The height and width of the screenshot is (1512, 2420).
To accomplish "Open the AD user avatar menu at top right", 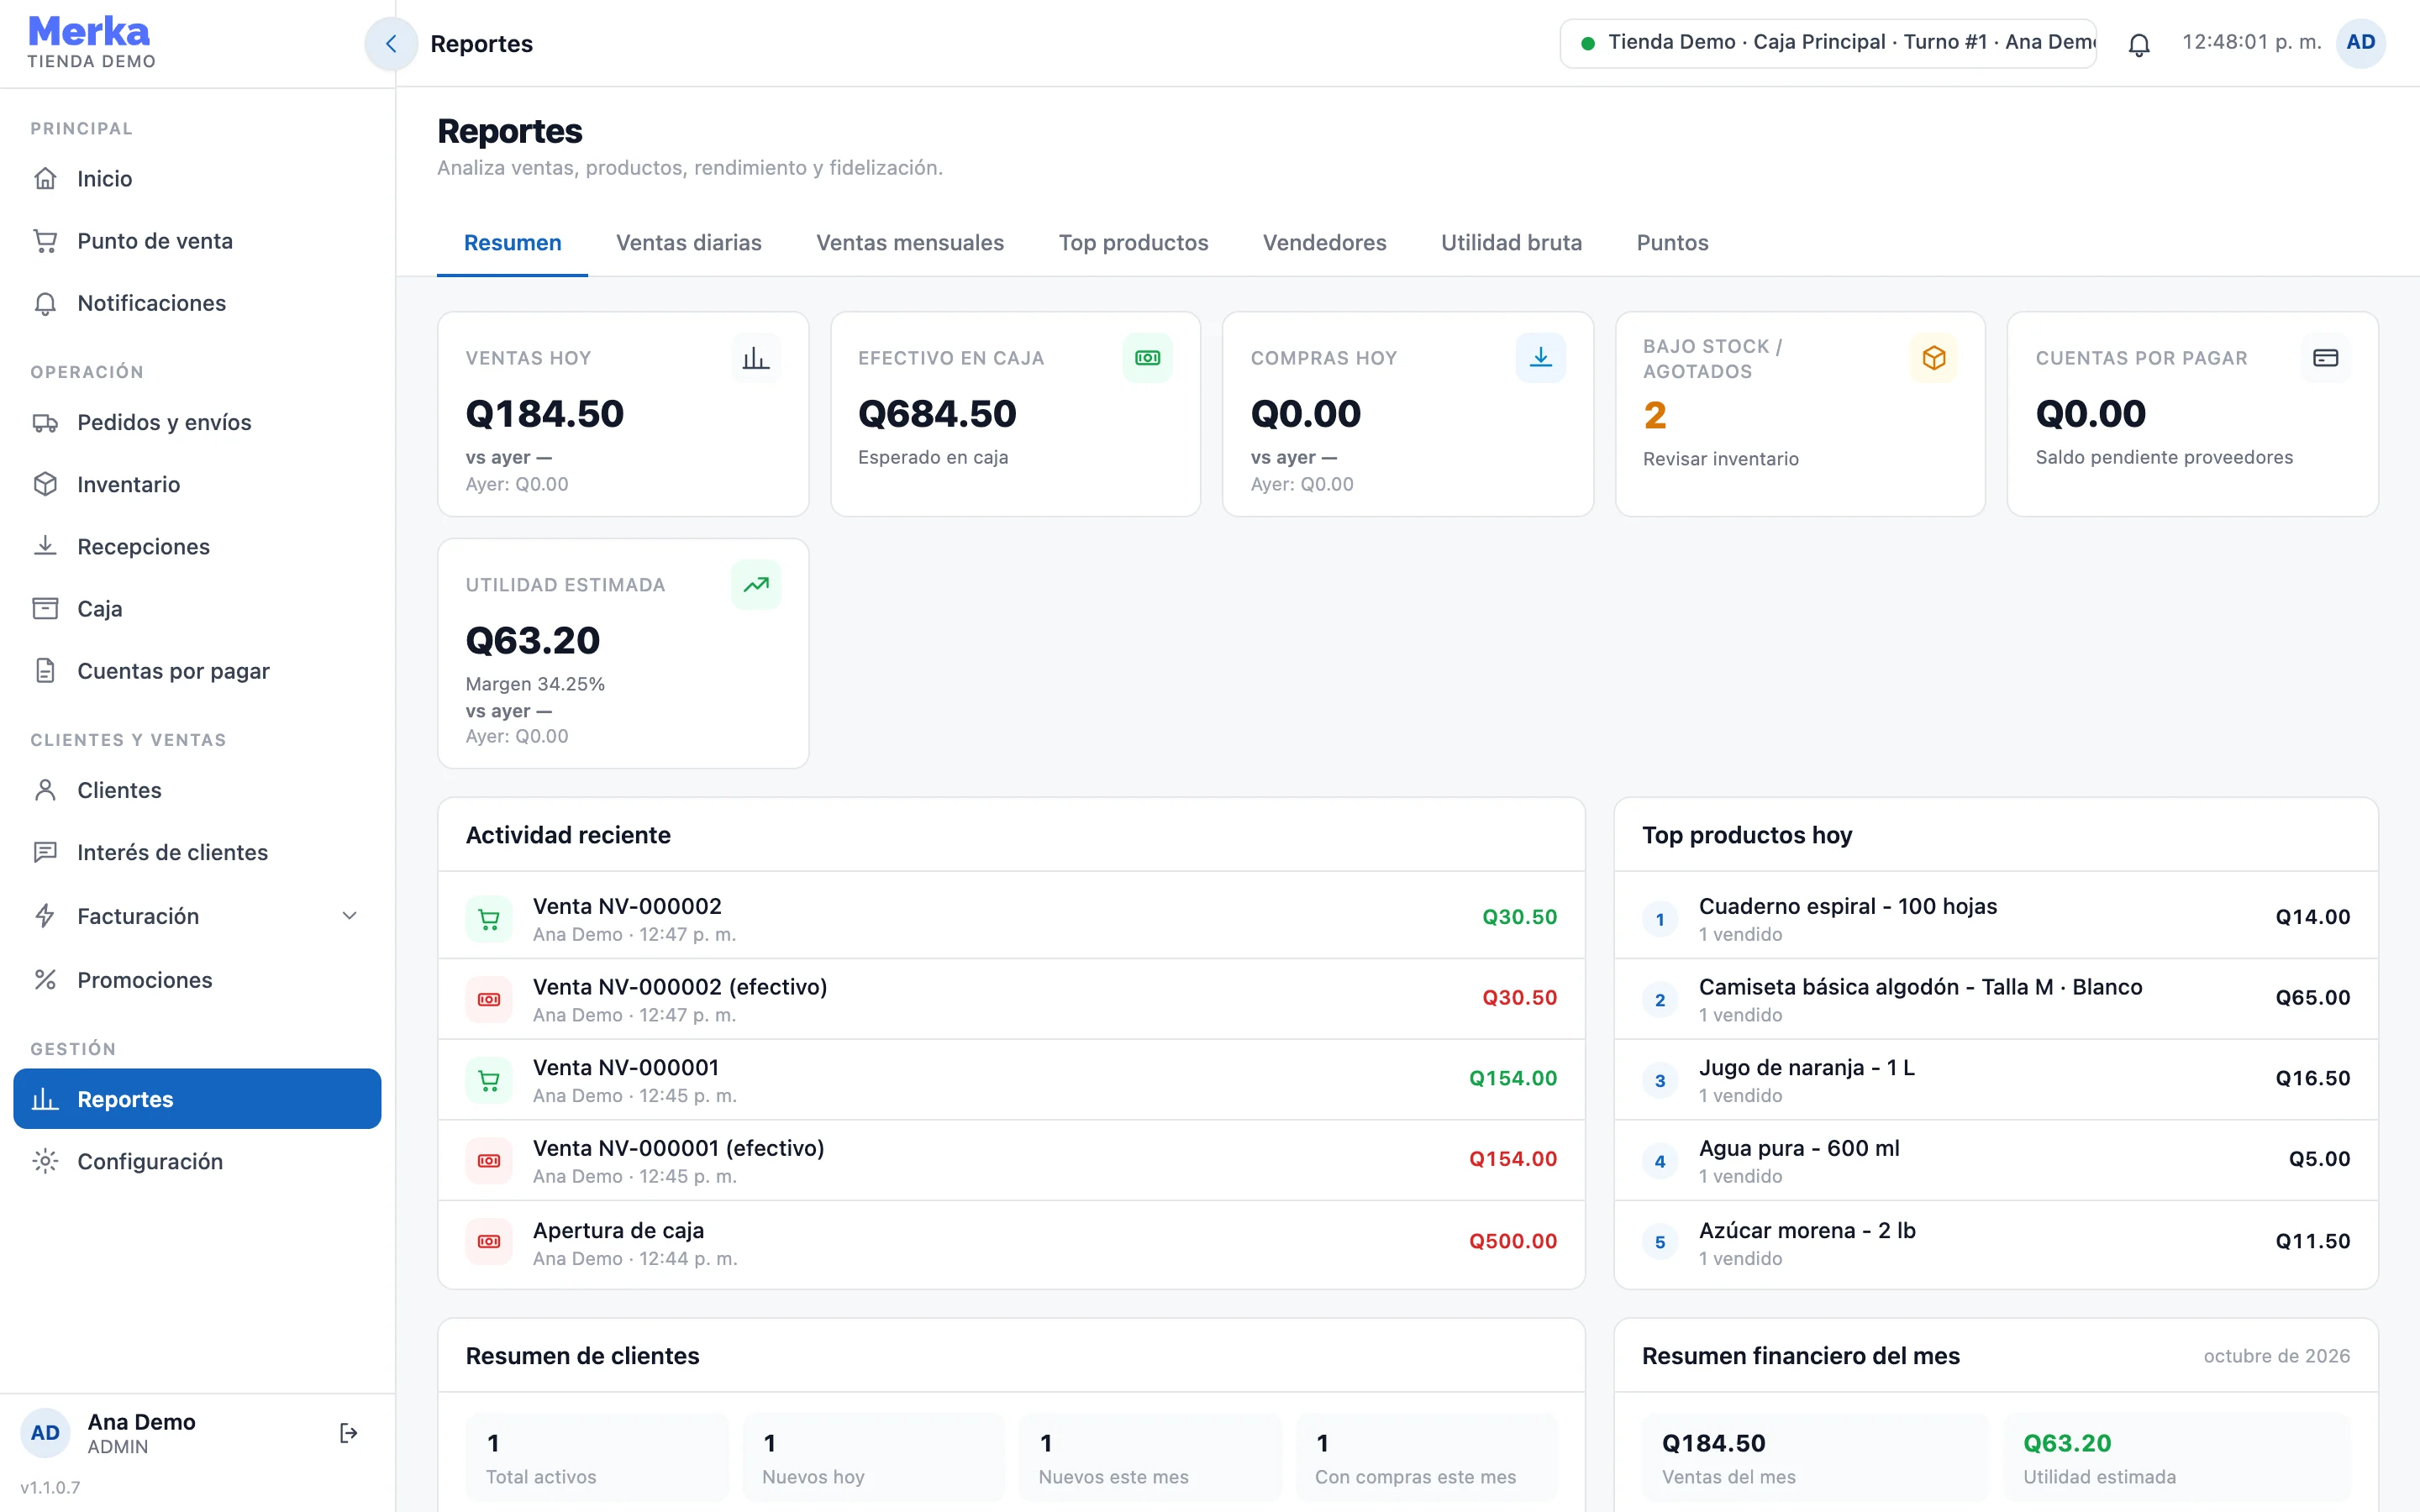I will 2360,43.
